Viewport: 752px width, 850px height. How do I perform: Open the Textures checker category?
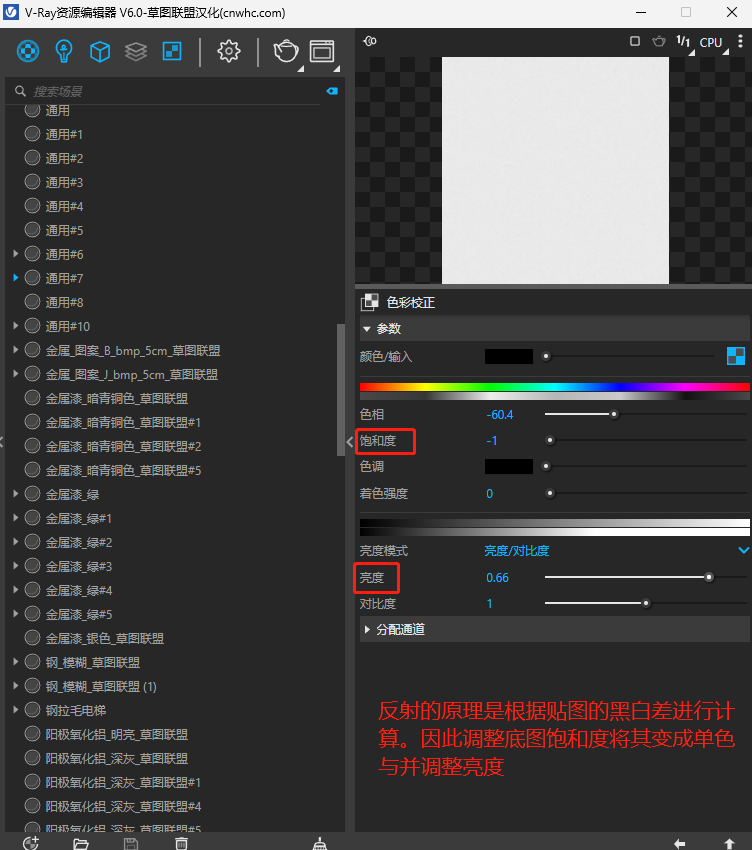(x=171, y=51)
